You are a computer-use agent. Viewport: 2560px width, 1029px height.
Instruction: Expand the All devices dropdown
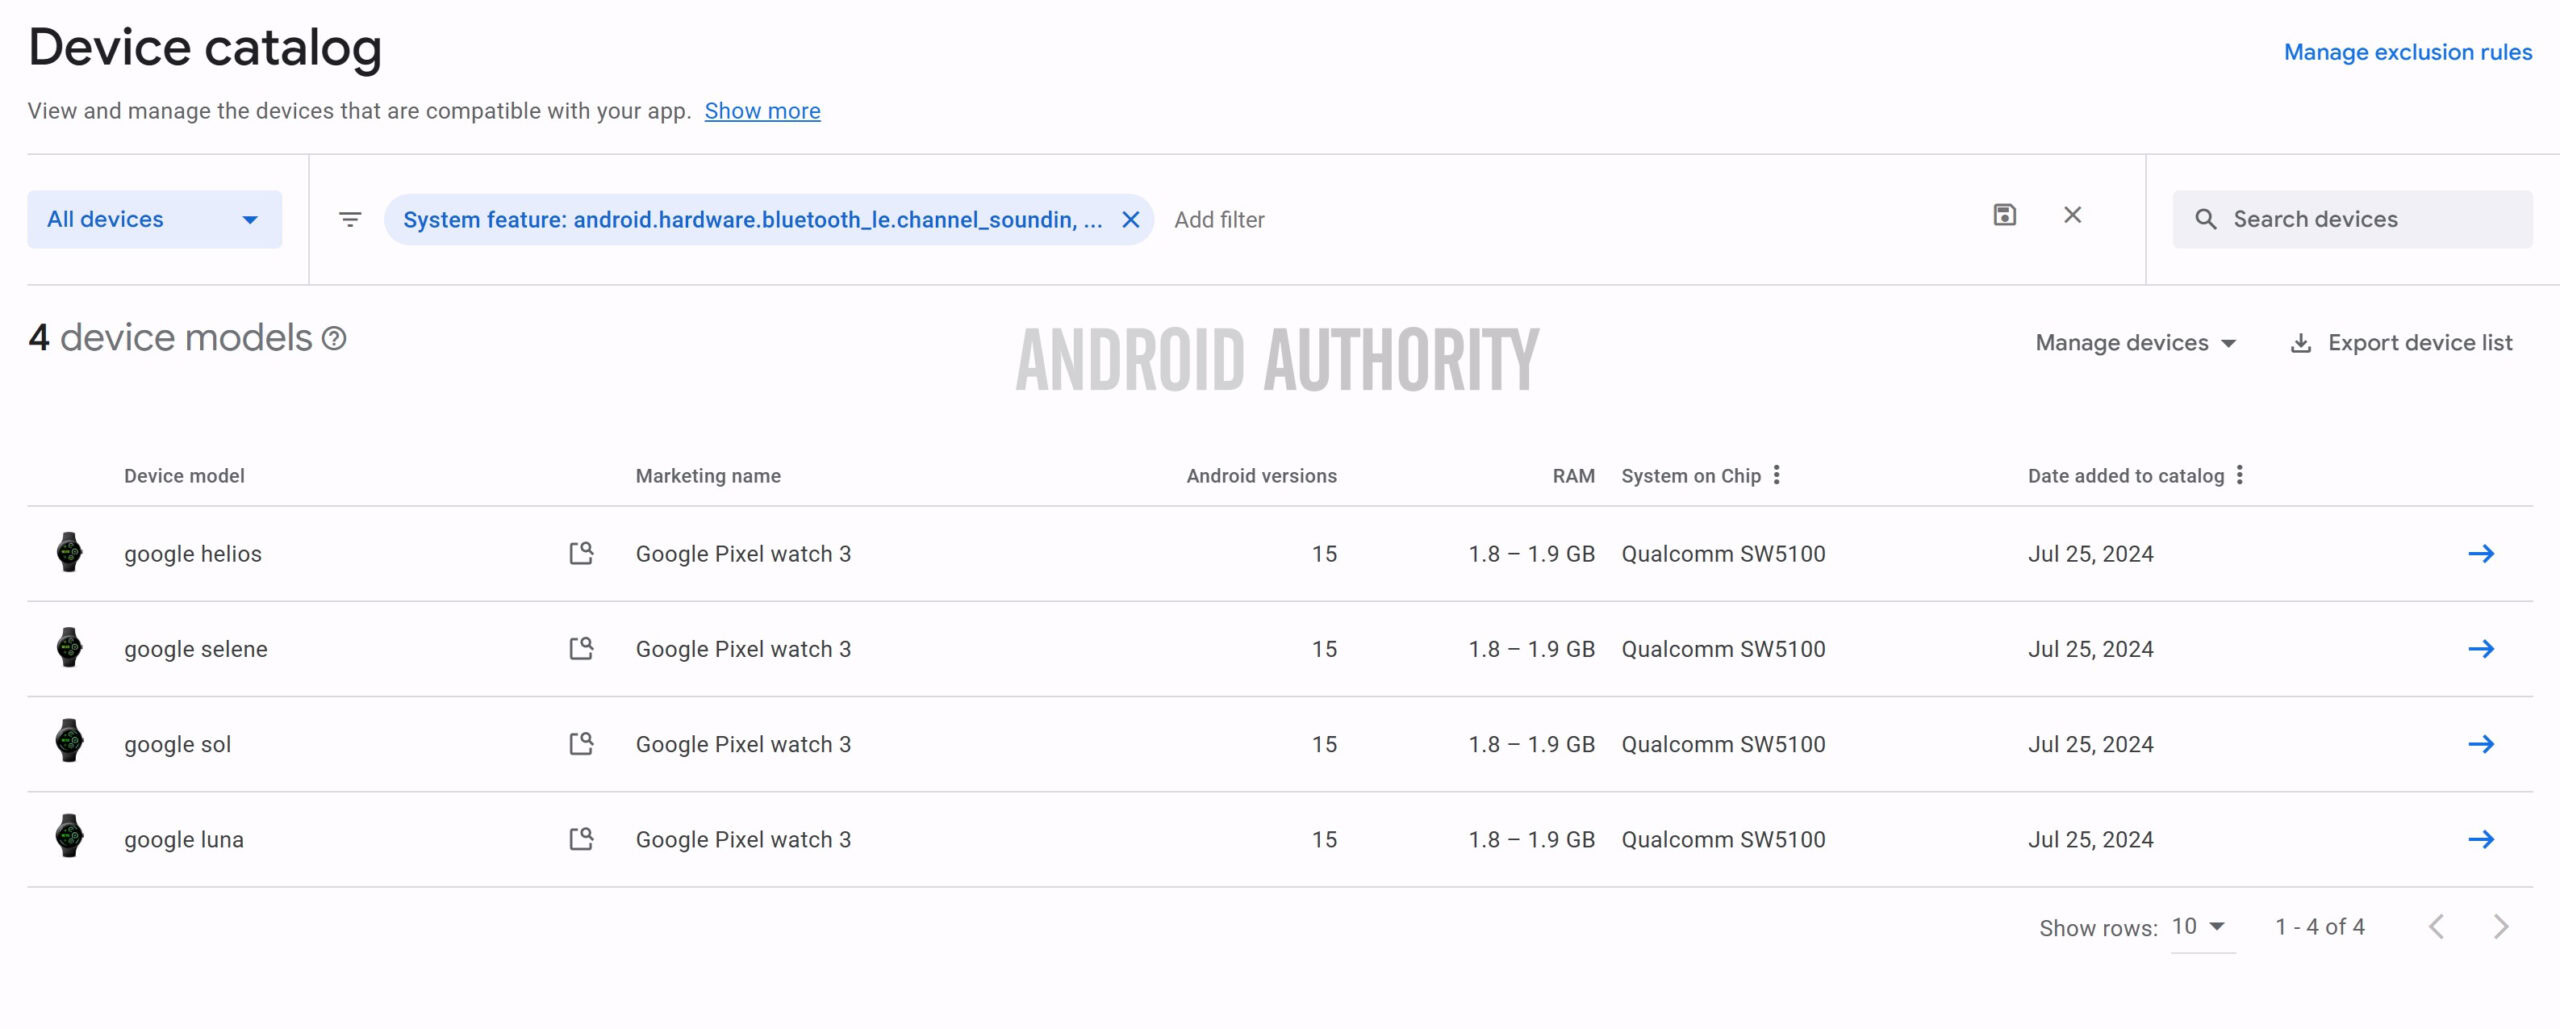pyautogui.click(x=154, y=219)
